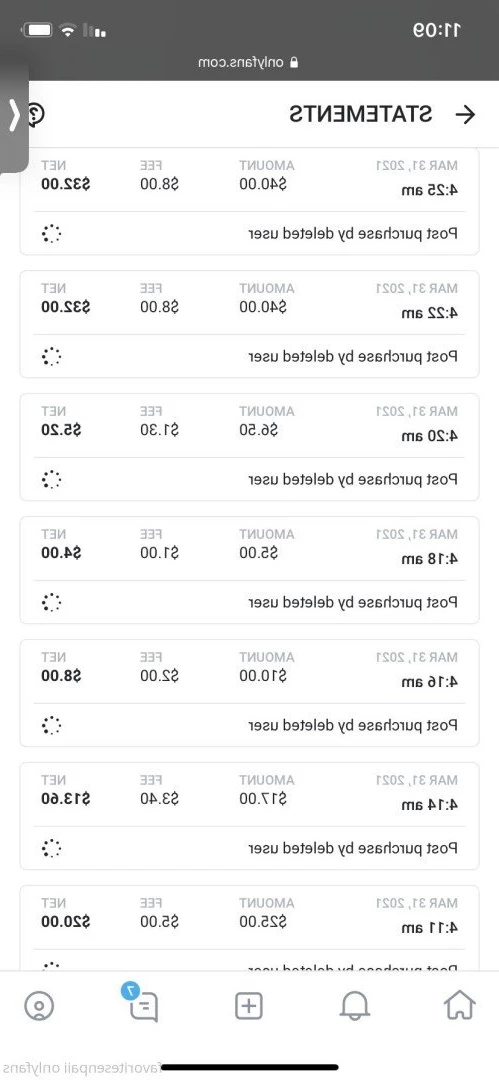
Task: Click the Statements page heading
Action: click(x=361, y=114)
